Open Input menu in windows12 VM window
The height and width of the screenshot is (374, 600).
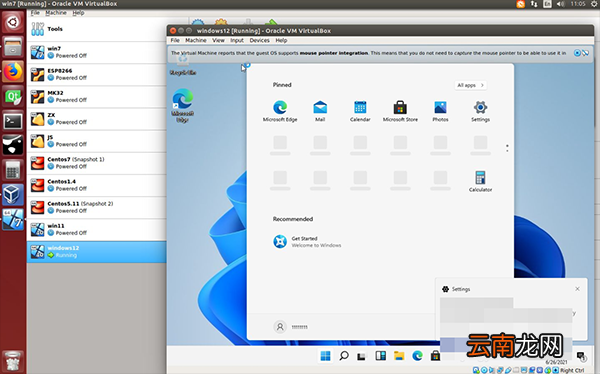click(x=237, y=40)
